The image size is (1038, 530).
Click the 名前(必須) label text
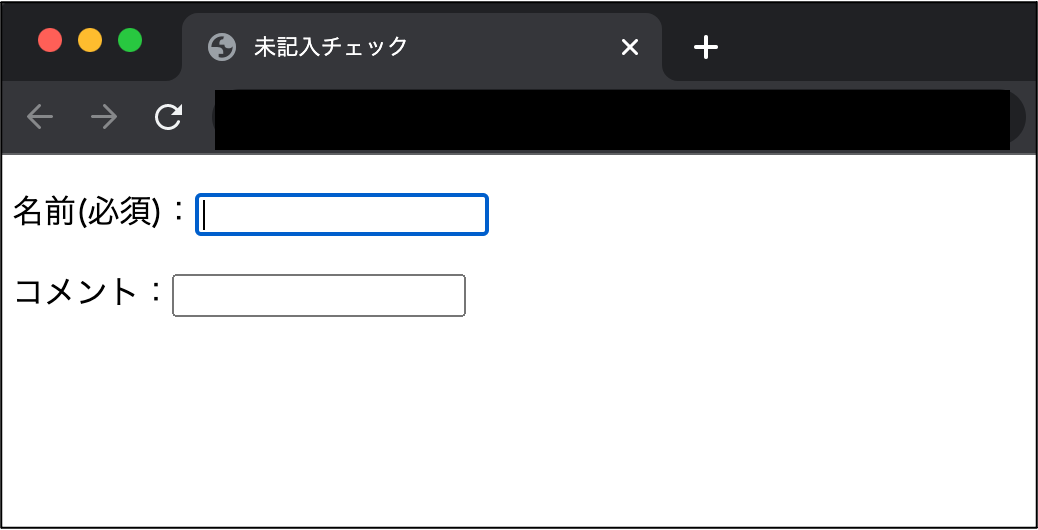click(x=87, y=212)
